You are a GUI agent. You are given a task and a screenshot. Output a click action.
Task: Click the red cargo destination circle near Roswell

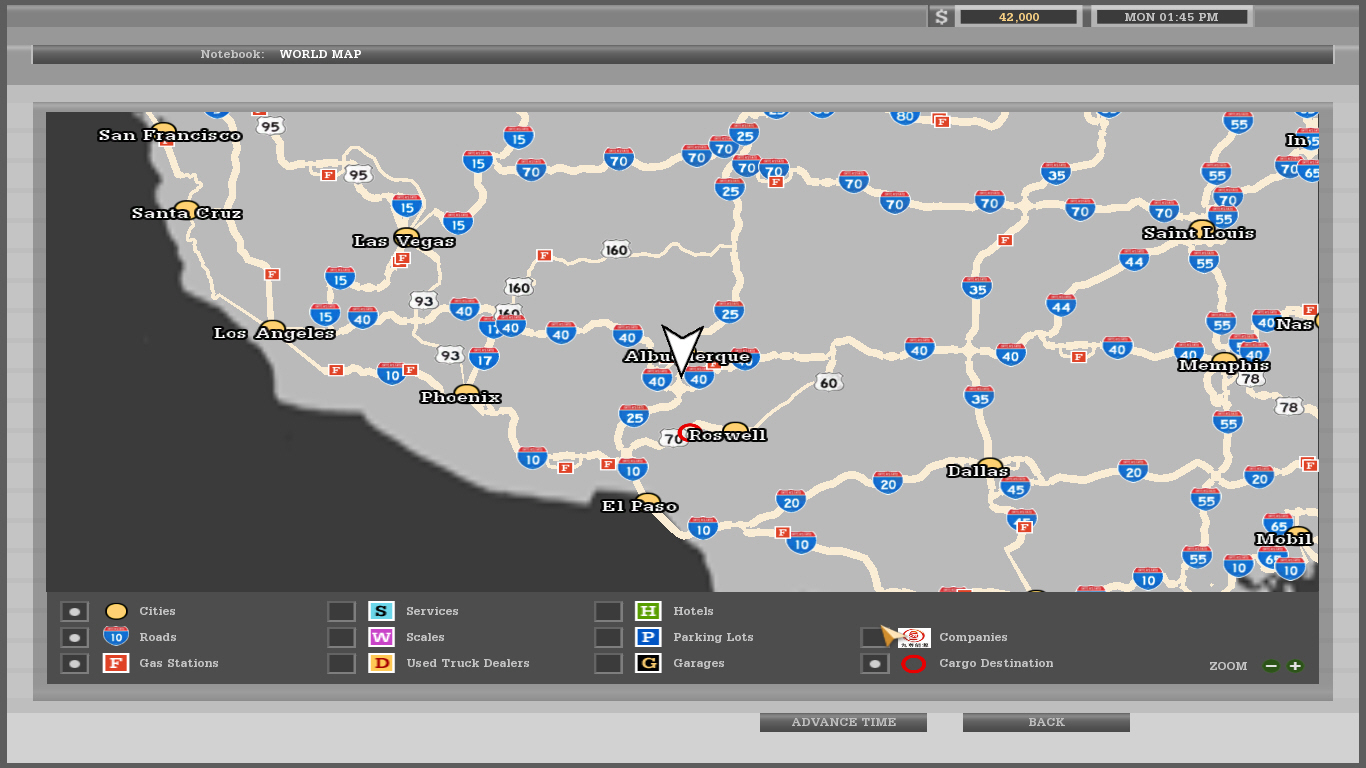[689, 433]
